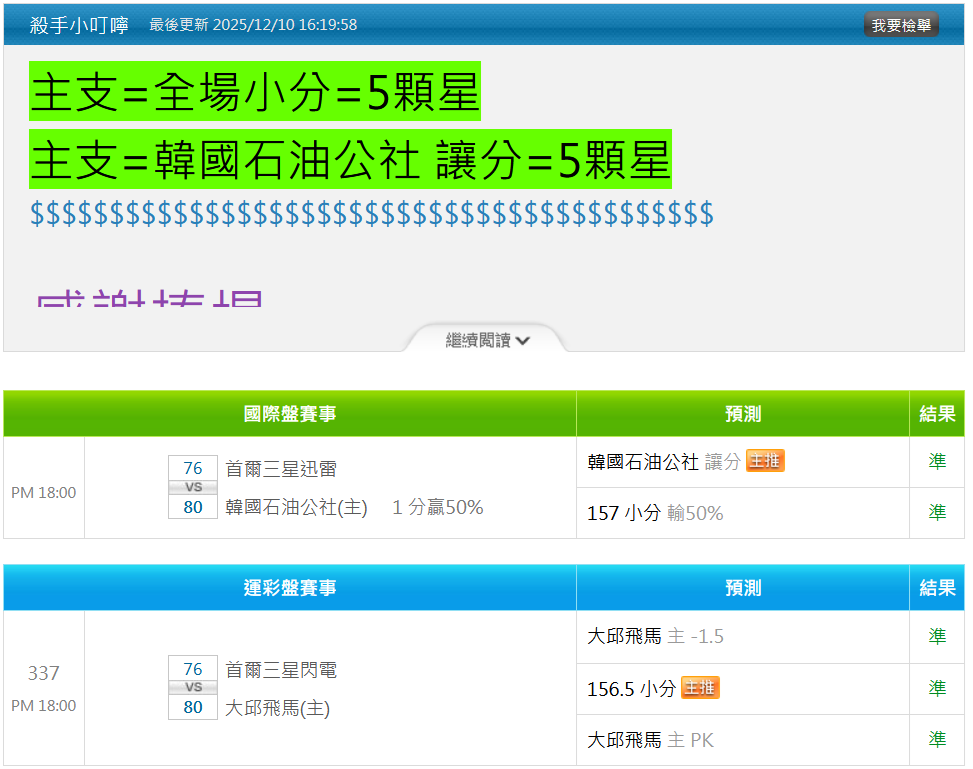Viewport: 973px width, 769px height.
Task: Click the 結果 header in the 國際盤賽事 table
Action: [937, 414]
